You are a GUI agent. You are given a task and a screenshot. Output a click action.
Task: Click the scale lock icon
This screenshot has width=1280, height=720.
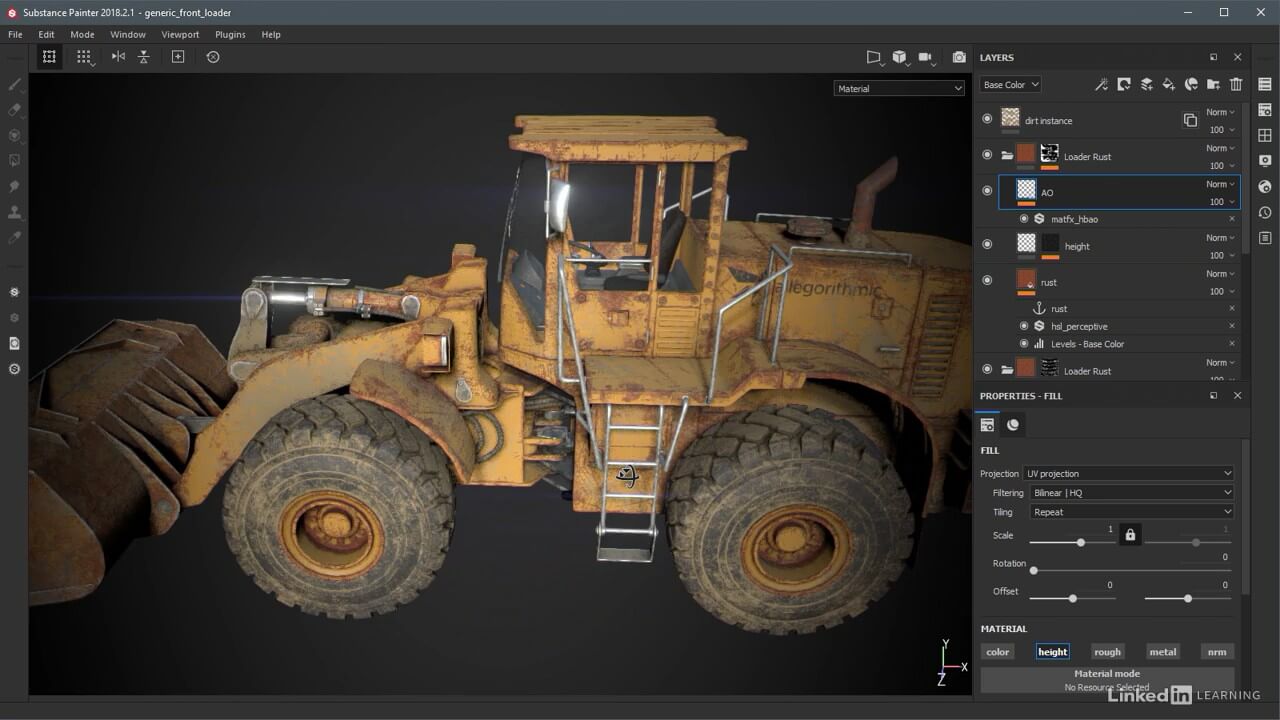1130,535
